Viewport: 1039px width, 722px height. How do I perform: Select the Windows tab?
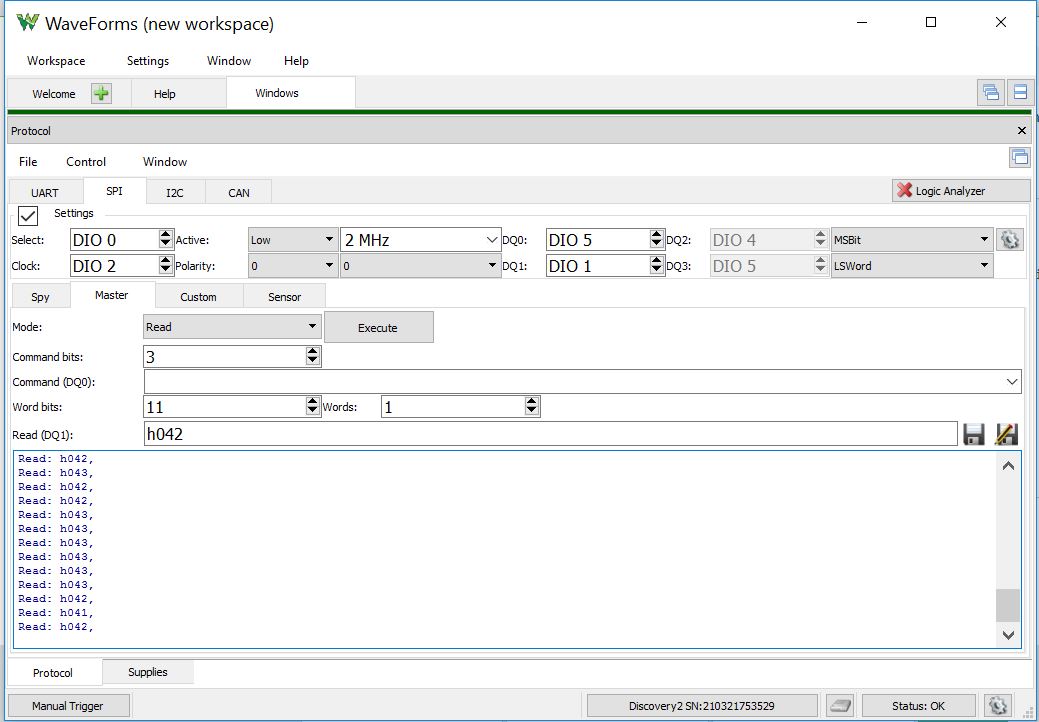pos(277,93)
